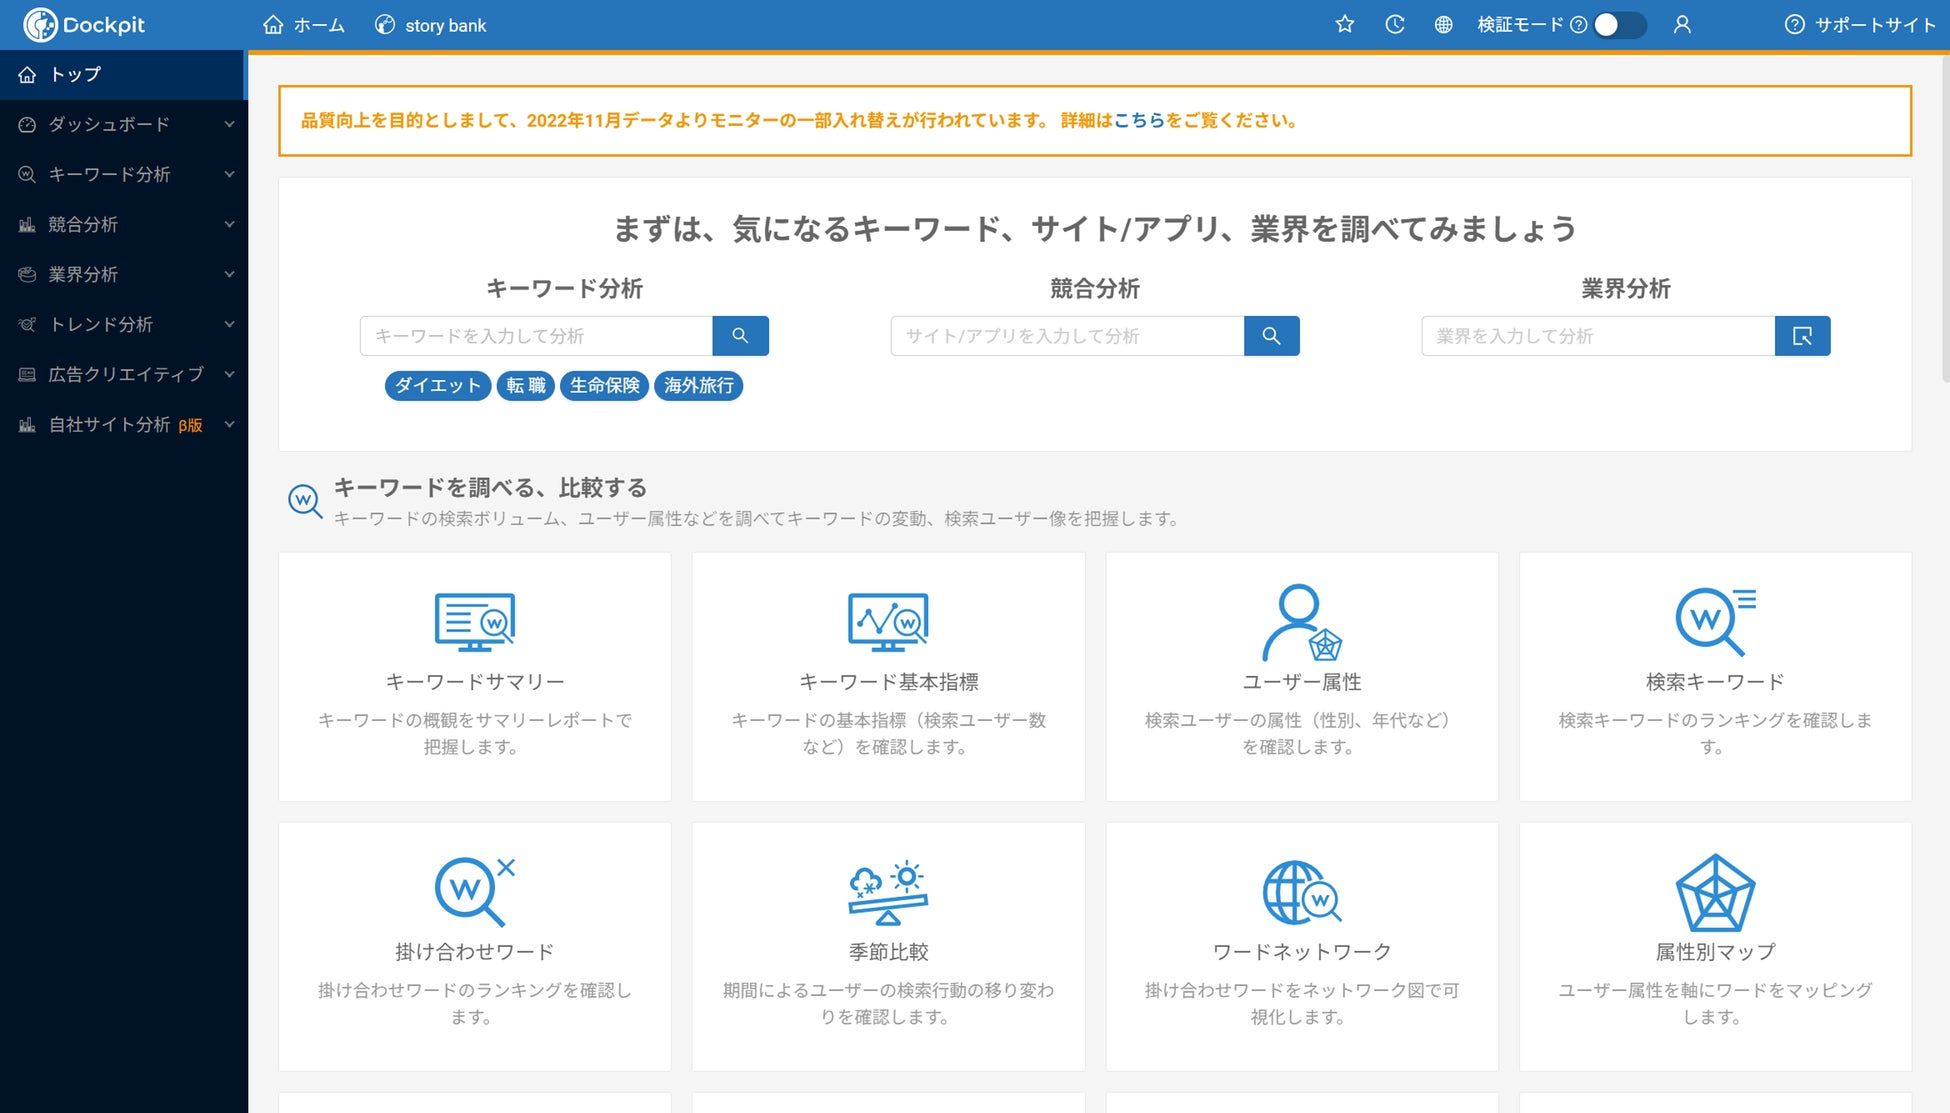Screen dimensions: 1950x1113
Task: Open the user account icon
Action: (1682, 25)
